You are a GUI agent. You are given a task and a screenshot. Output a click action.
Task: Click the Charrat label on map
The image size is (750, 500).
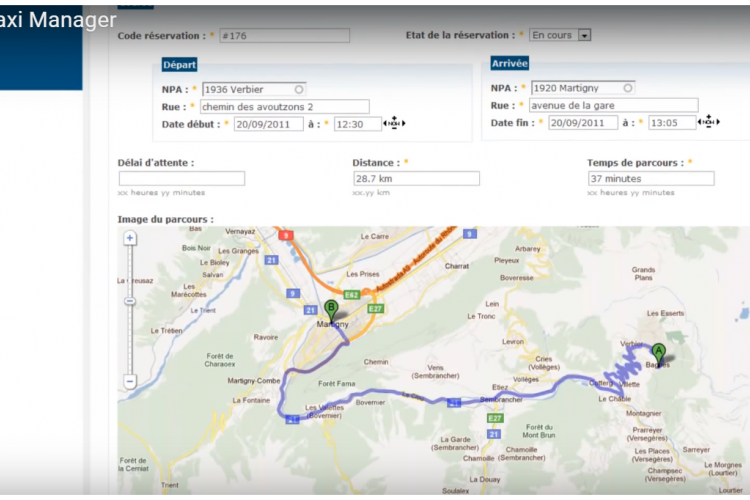click(x=457, y=266)
